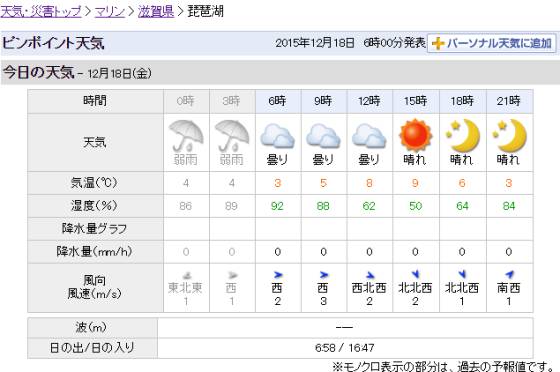Click the 9時 column header
Viewport: 560px width, 372px height.
pos(324,101)
